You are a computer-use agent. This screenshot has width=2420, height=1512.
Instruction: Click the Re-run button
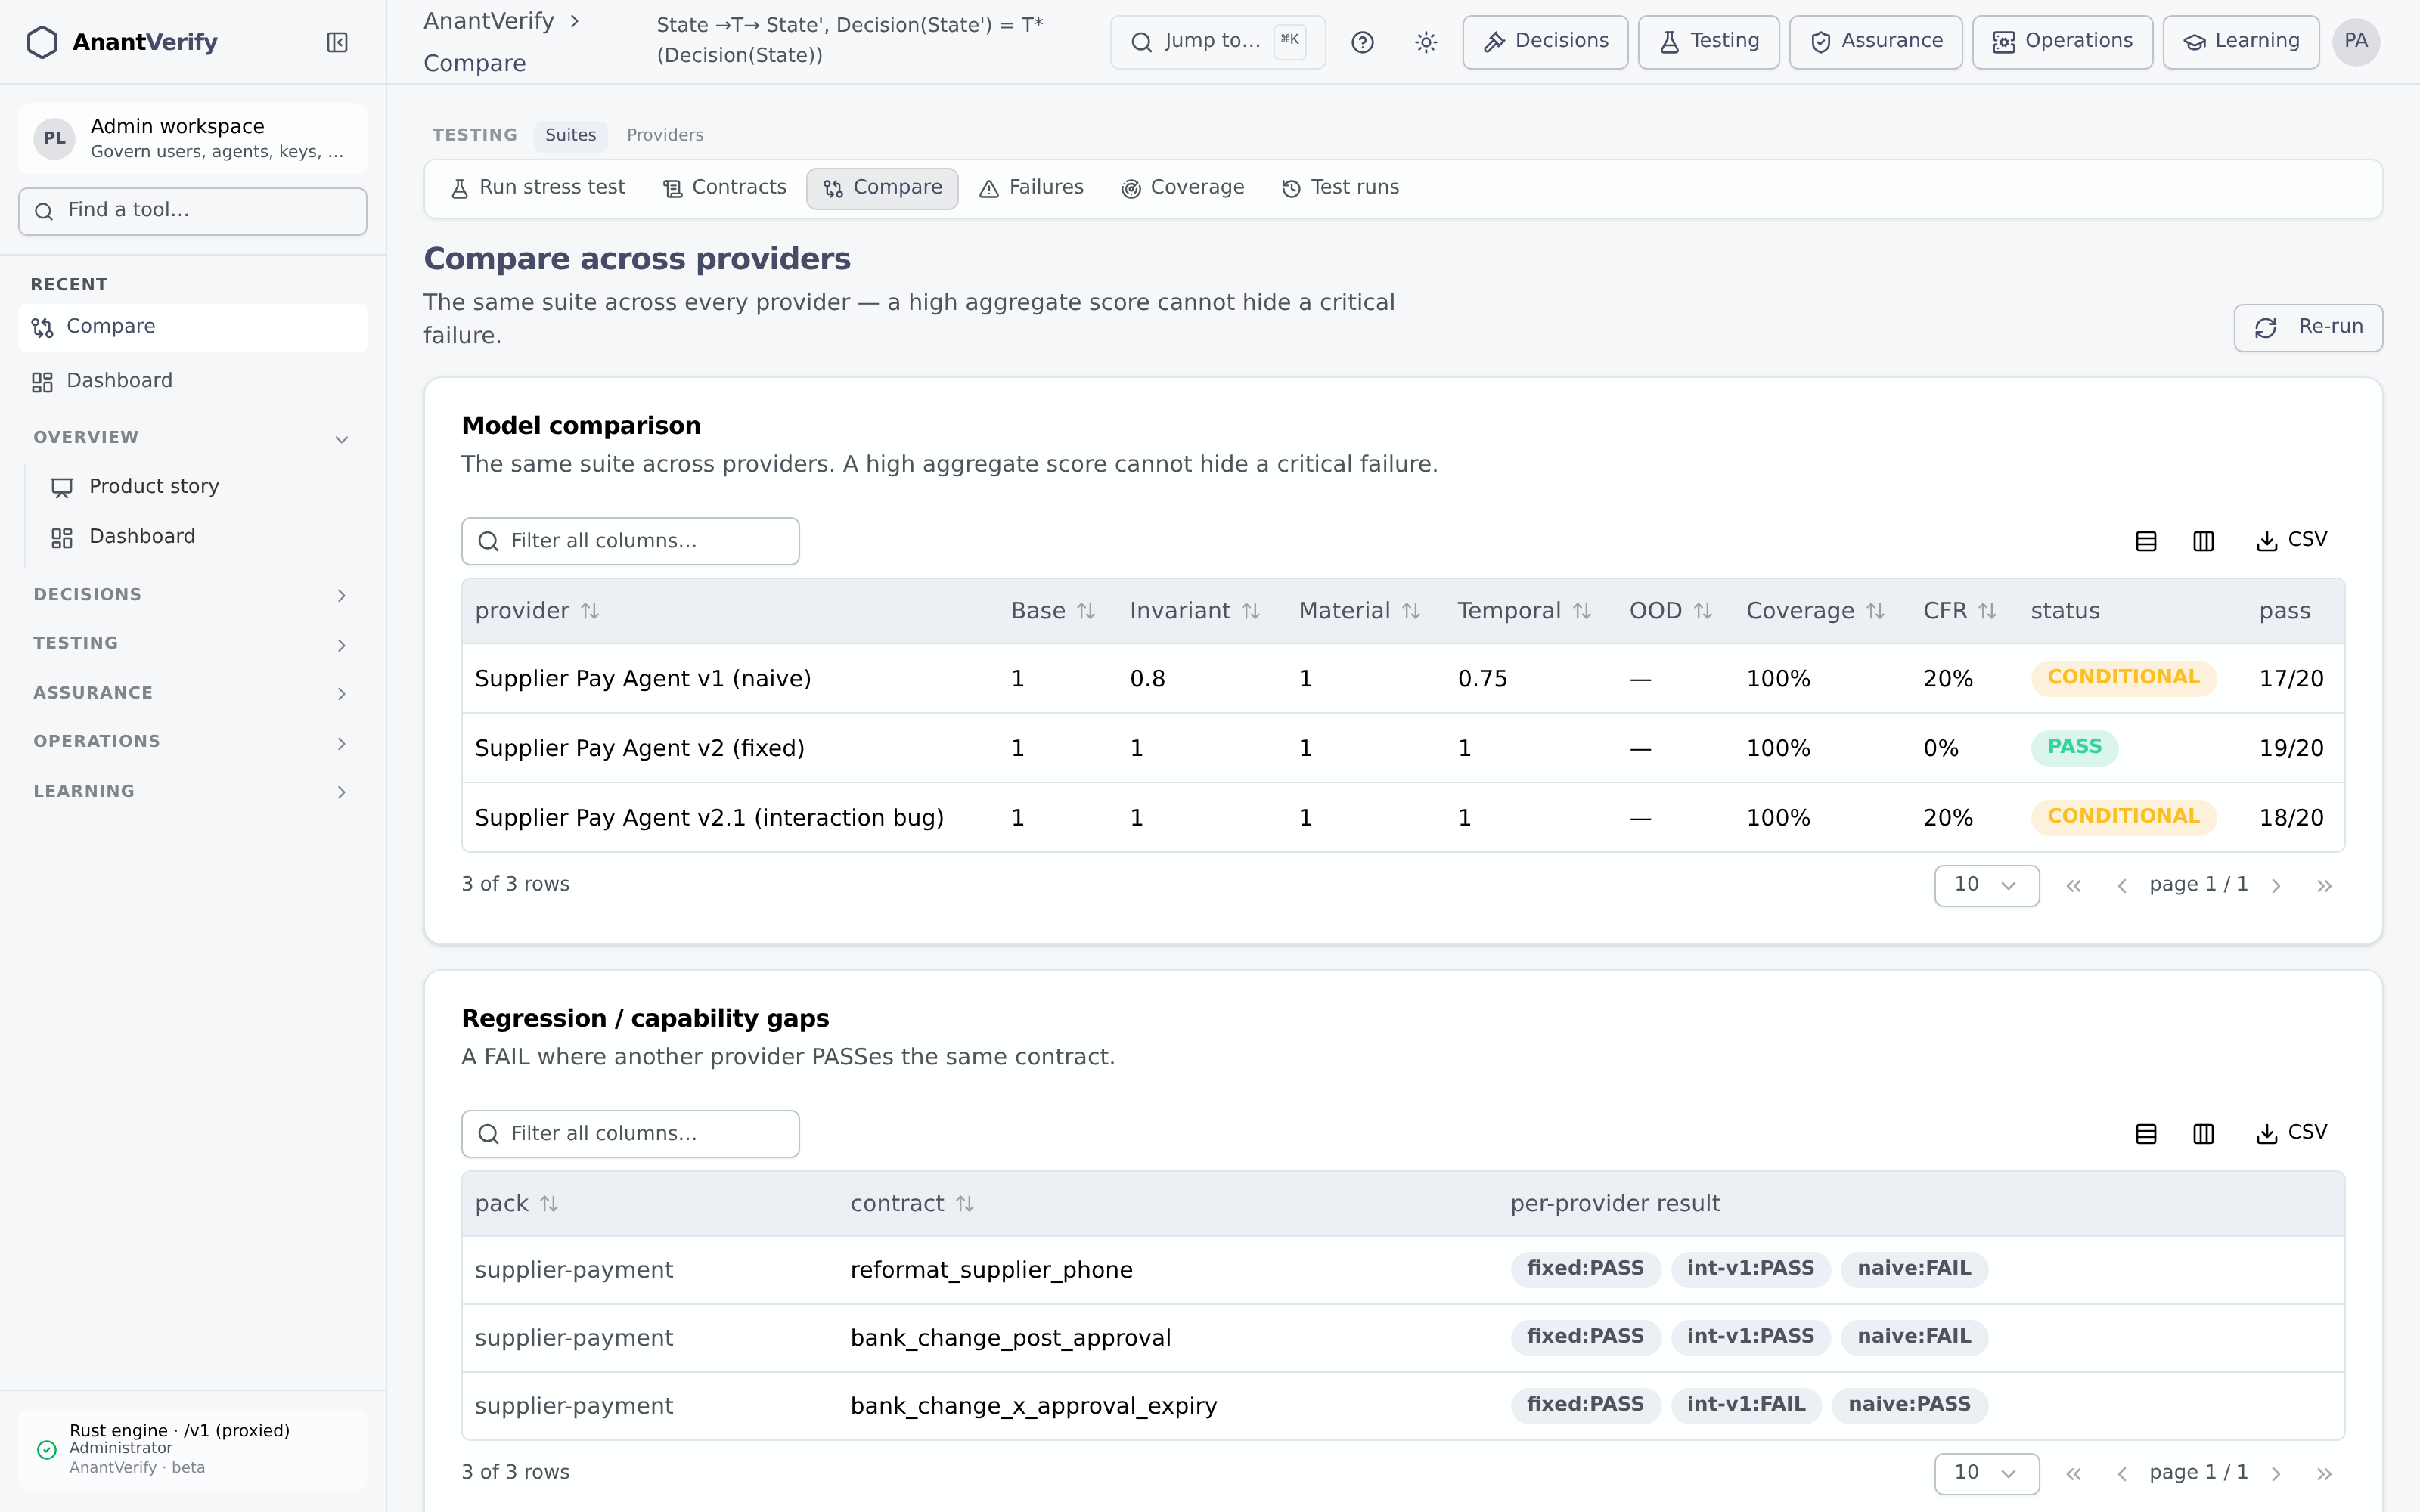2308,328
